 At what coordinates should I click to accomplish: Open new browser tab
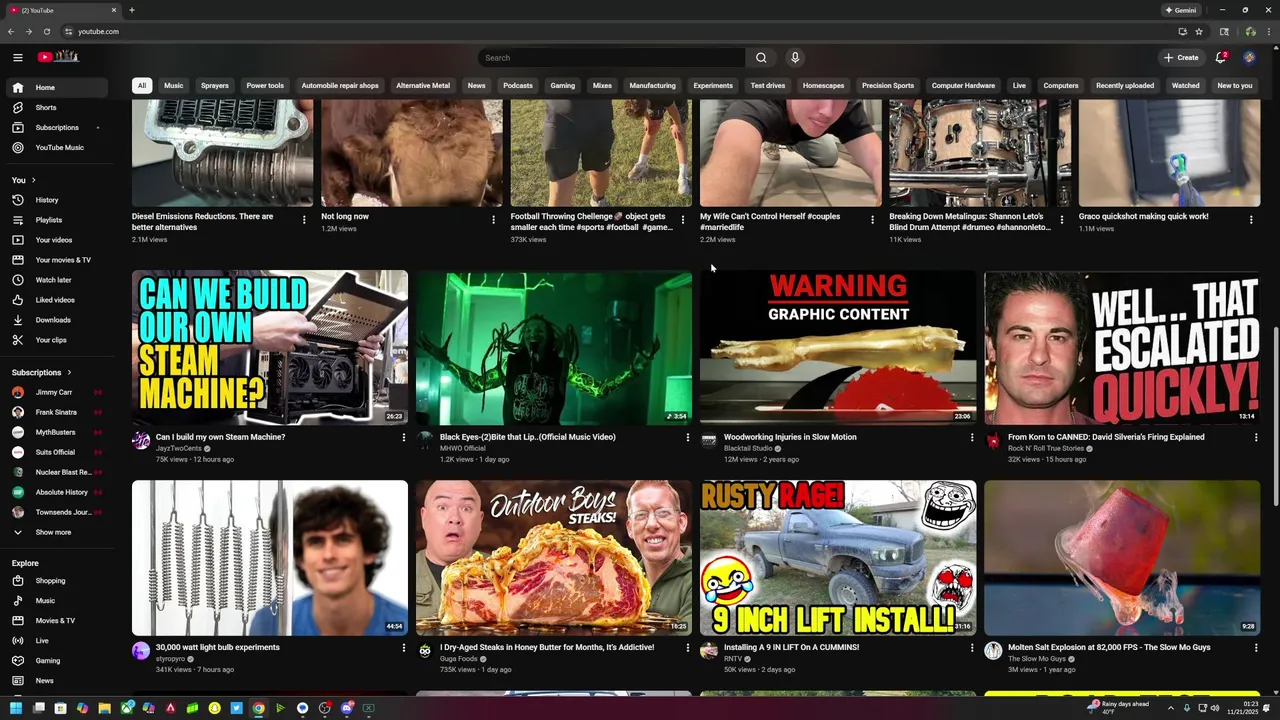click(x=132, y=10)
